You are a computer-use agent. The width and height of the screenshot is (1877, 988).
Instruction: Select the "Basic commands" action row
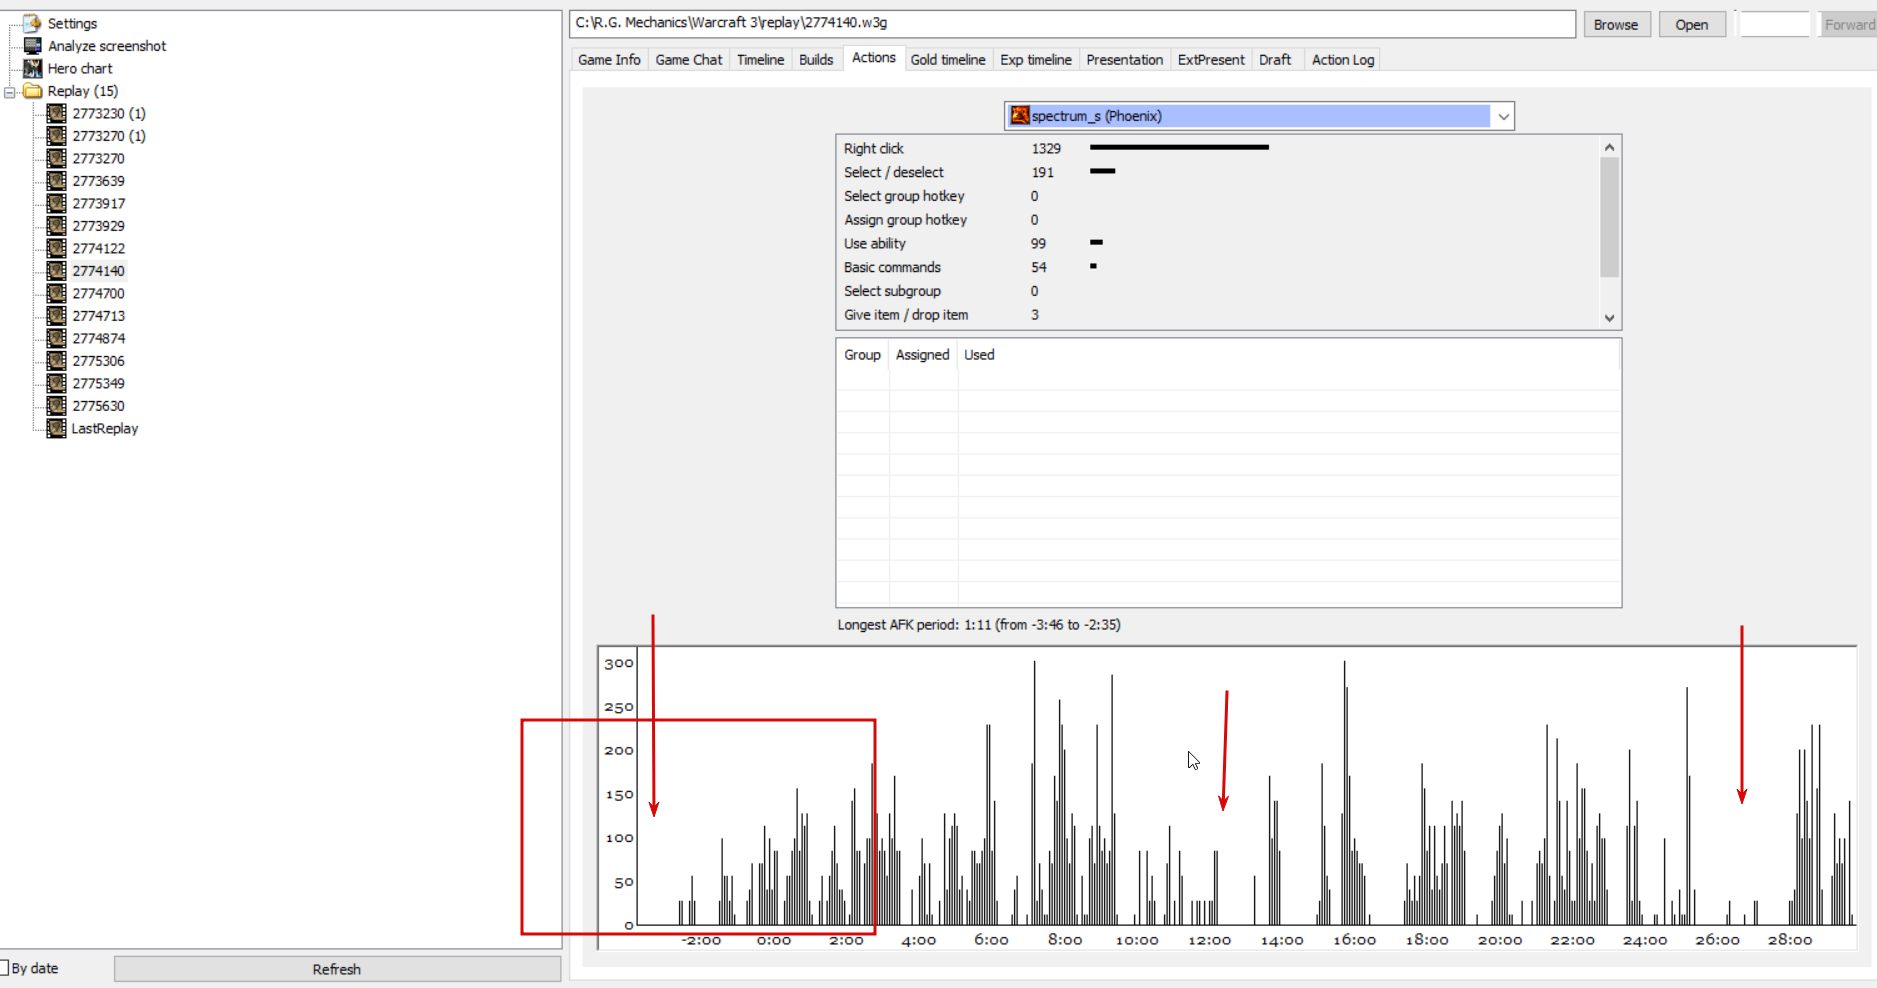(x=1217, y=267)
